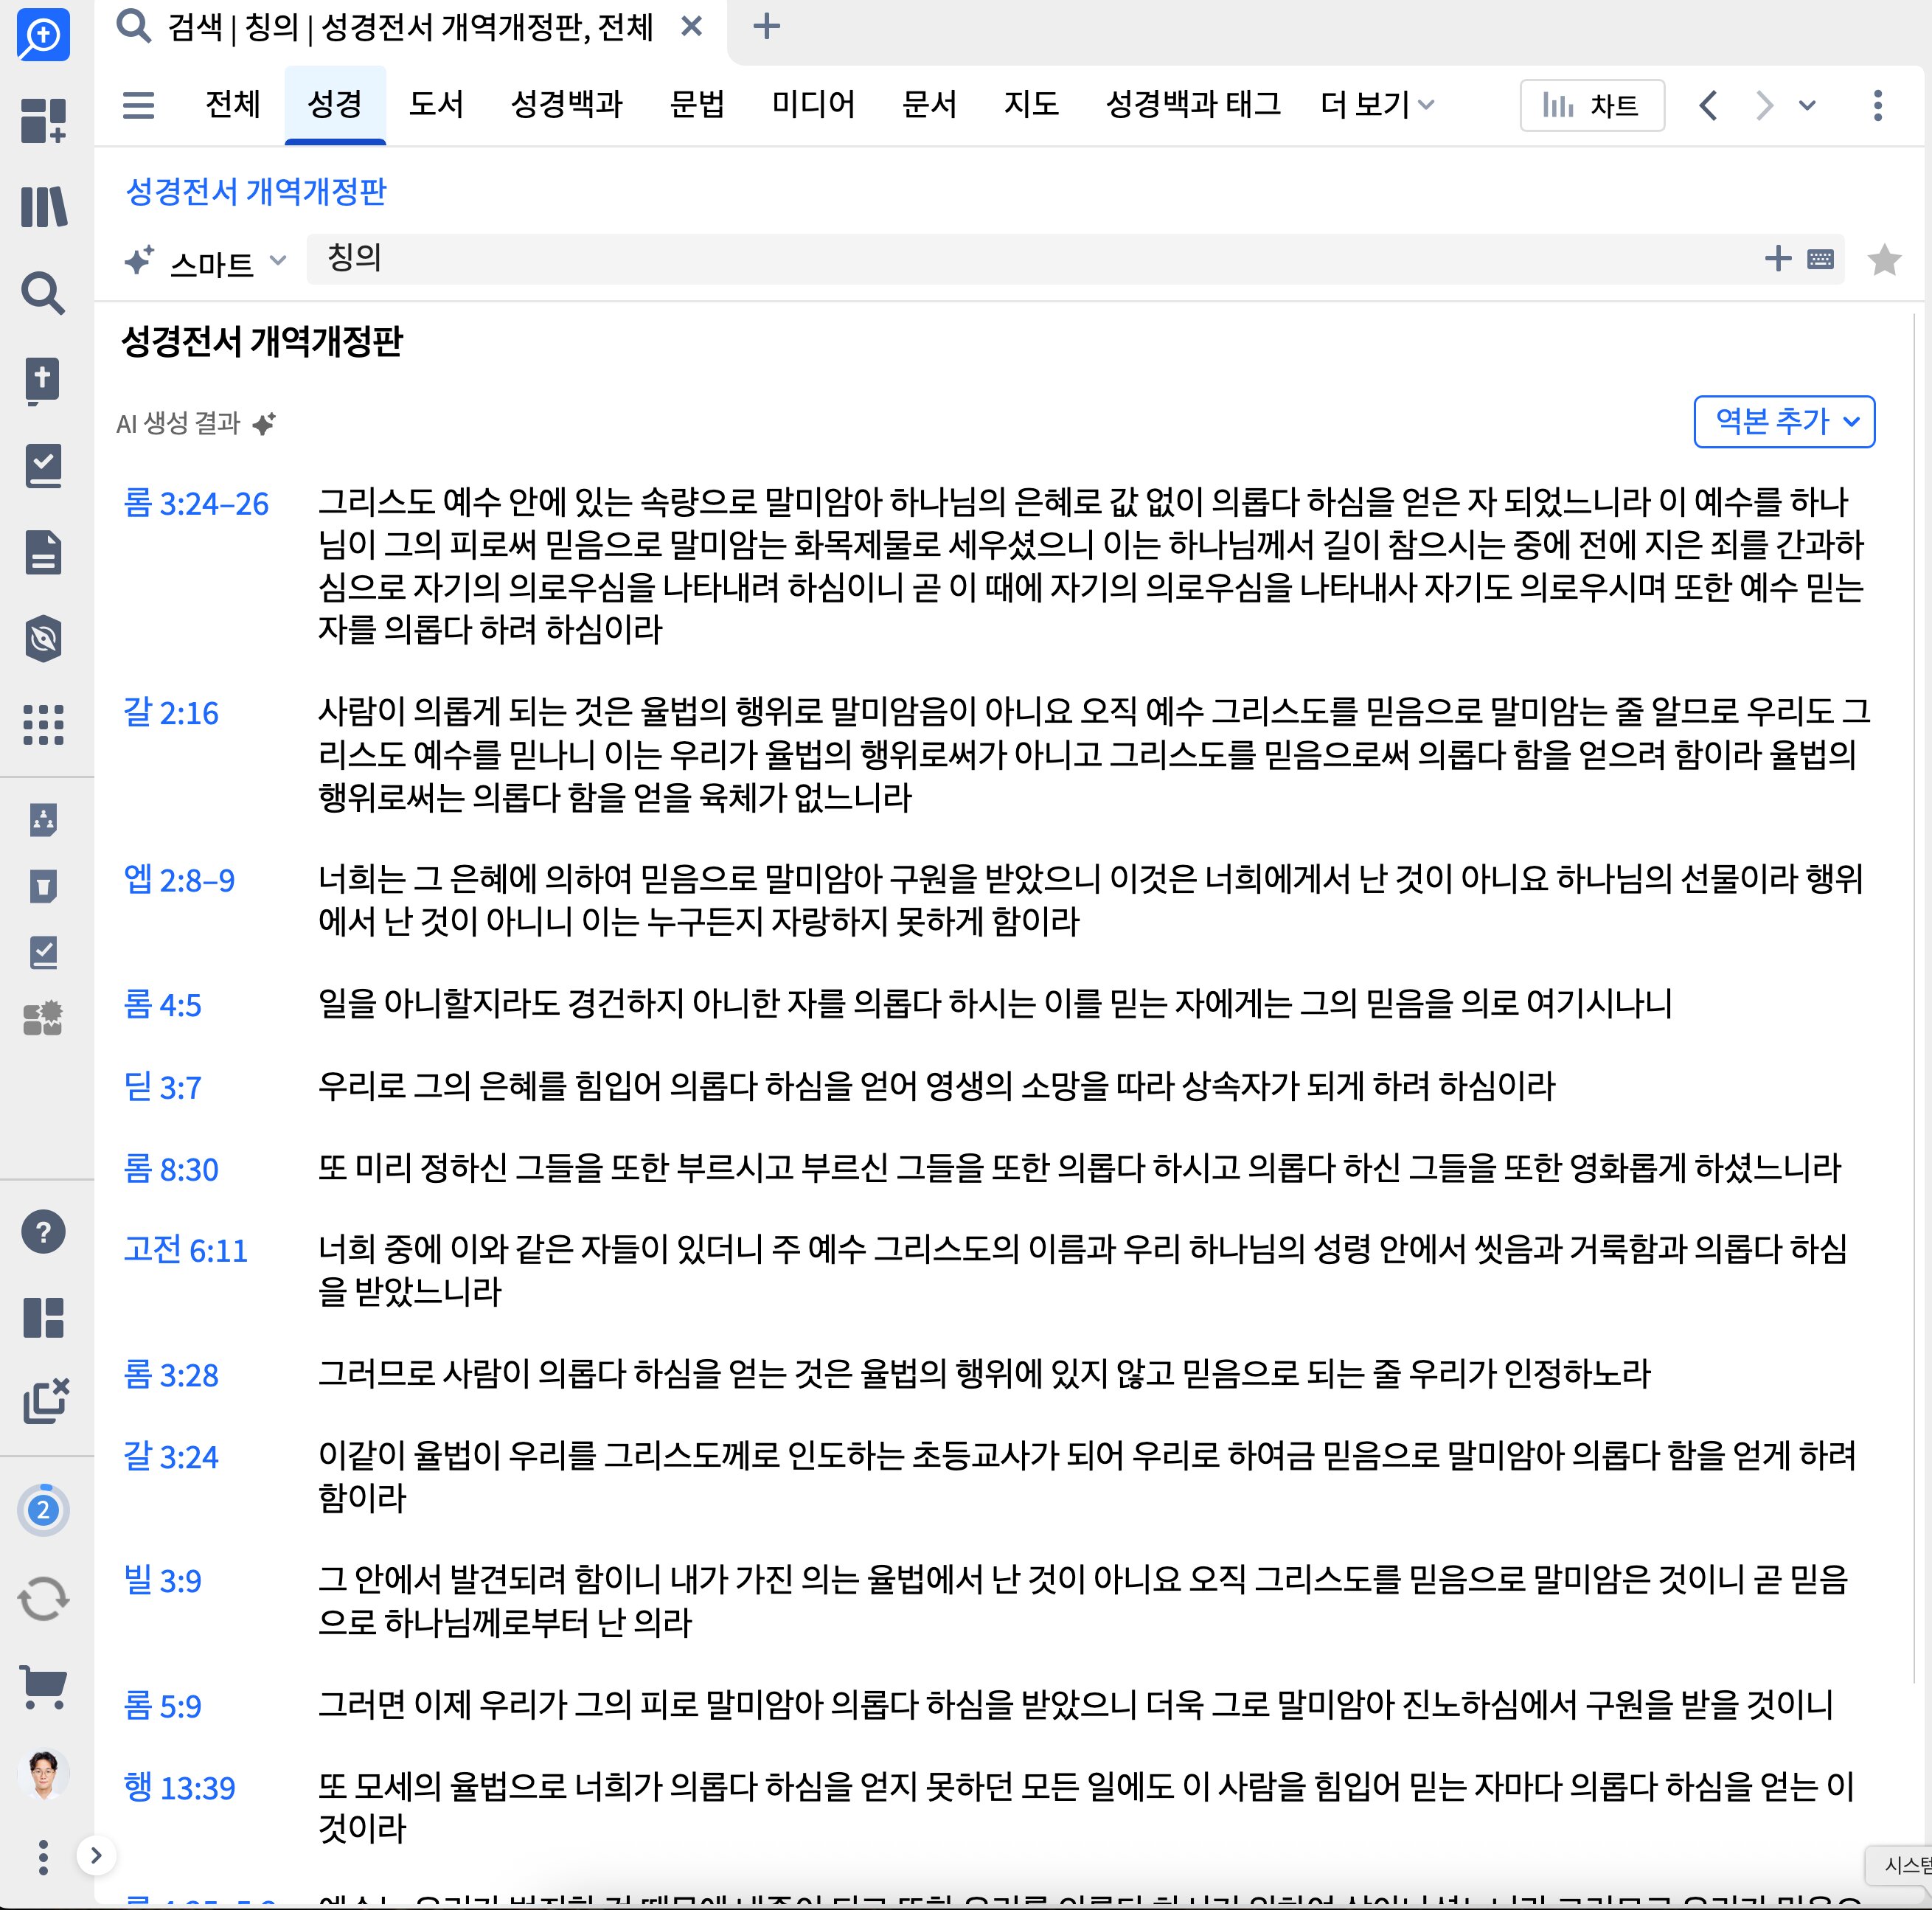Expand the sidebar with arrow button
This screenshot has width=1932, height=1910.
tap(96, 1856)
